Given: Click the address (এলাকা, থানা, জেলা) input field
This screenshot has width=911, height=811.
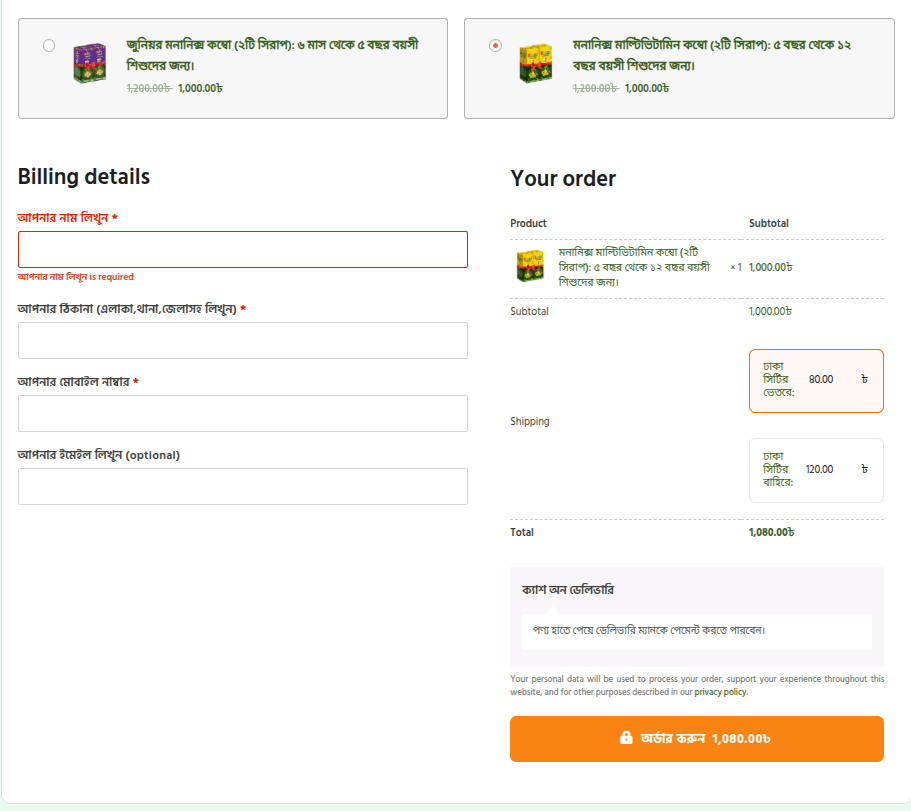Looking at the screenshot, I should [242, 340].
